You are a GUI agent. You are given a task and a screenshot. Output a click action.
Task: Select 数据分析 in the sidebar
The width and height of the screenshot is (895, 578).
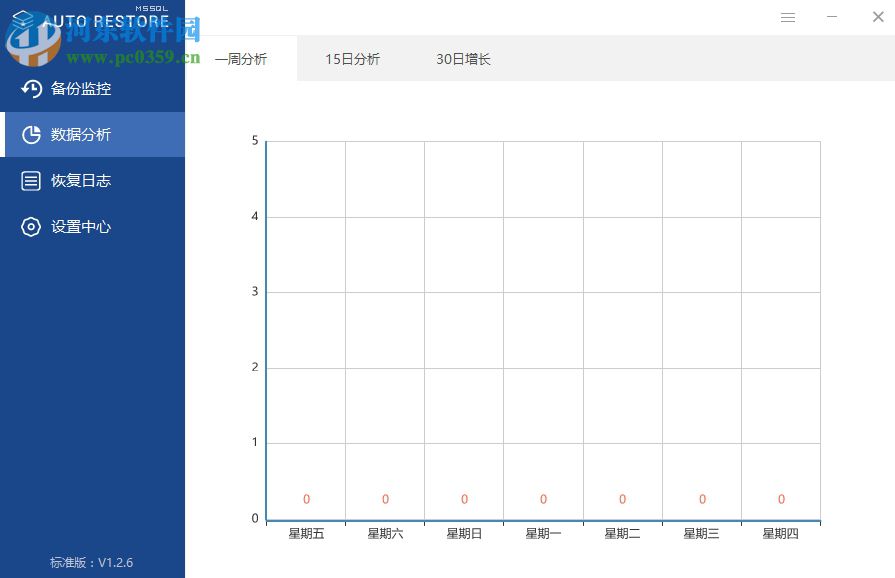(x=92, y=135)
